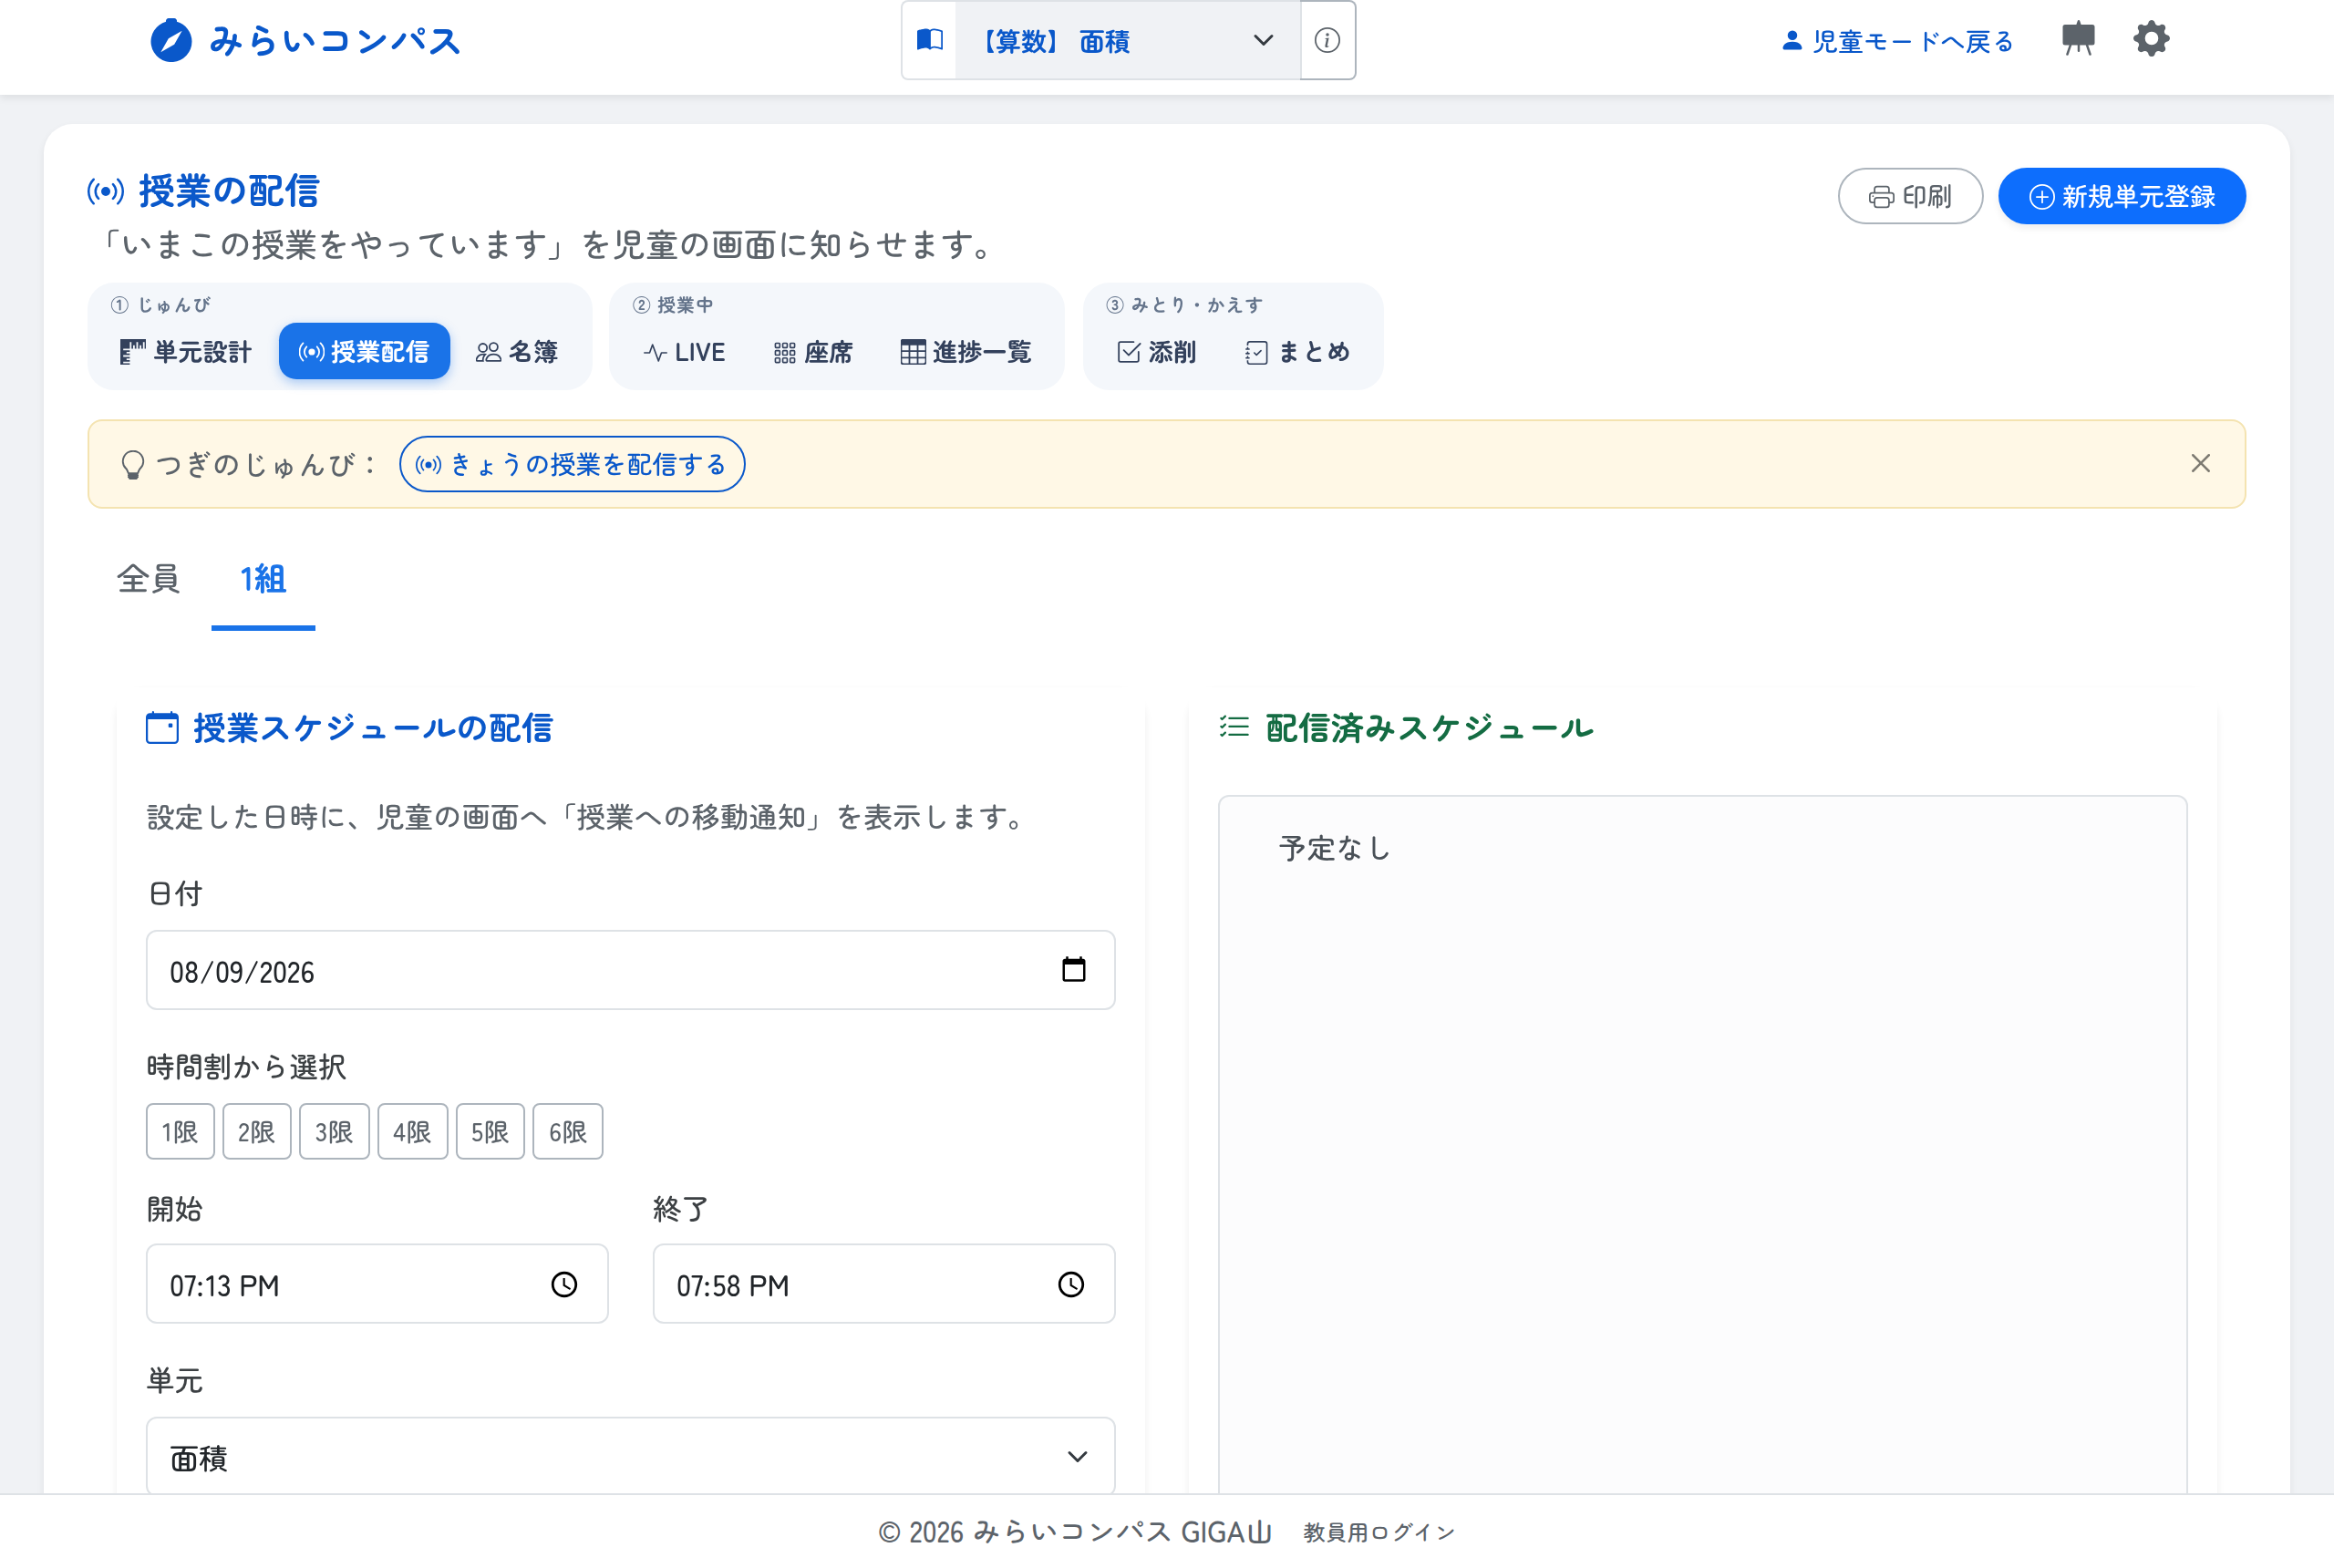Screen dimensions: 2334x1568
Task: Click the clock icon in the 終了 time field
Action: coord(1071,1284)
